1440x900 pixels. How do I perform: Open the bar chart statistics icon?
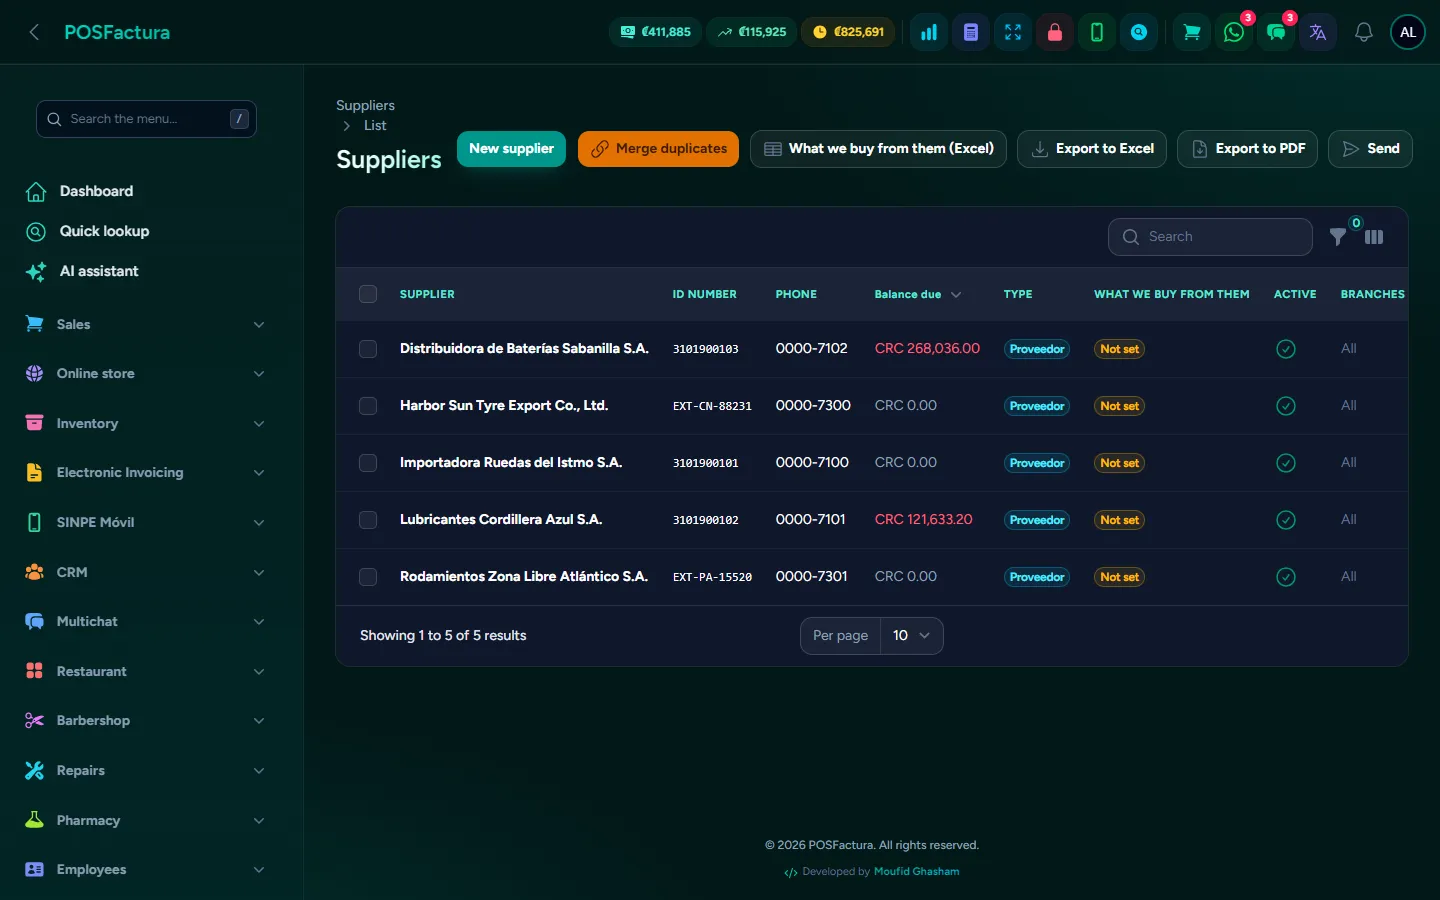pyautogui.click(x=929, y=32)
